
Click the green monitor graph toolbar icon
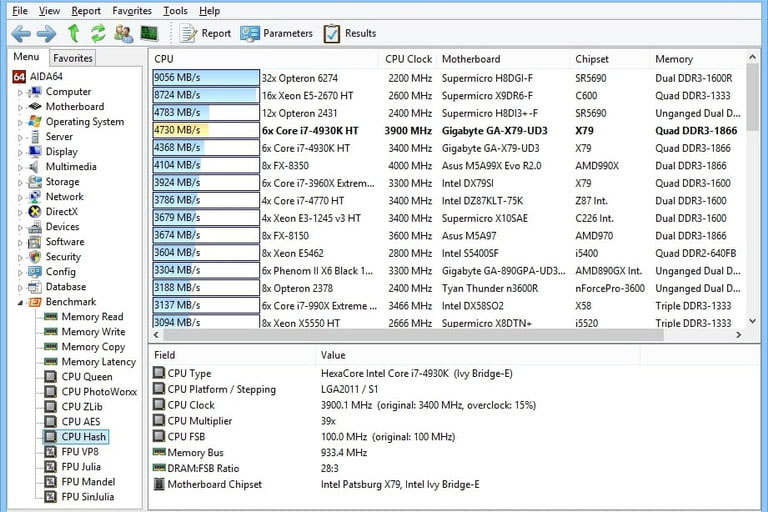149,33
